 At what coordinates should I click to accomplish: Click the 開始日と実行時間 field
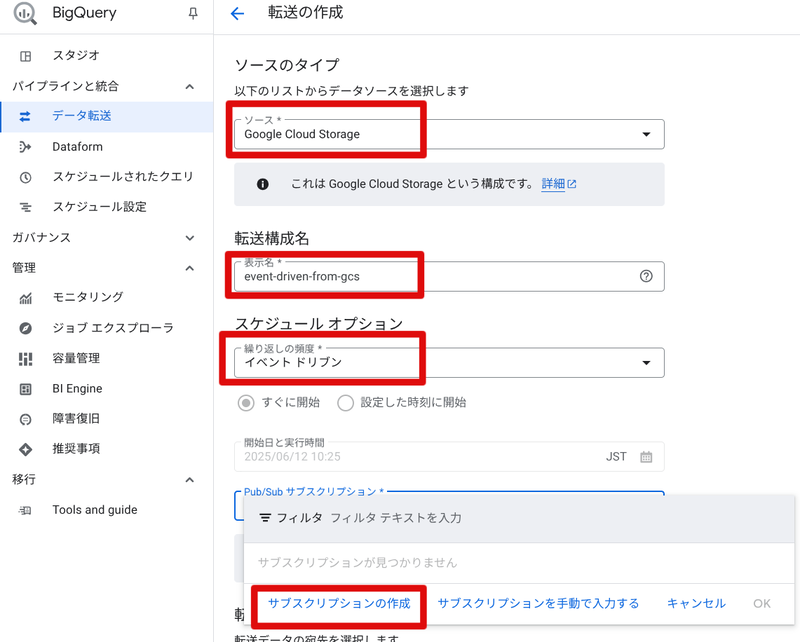(x=449, y=457)
